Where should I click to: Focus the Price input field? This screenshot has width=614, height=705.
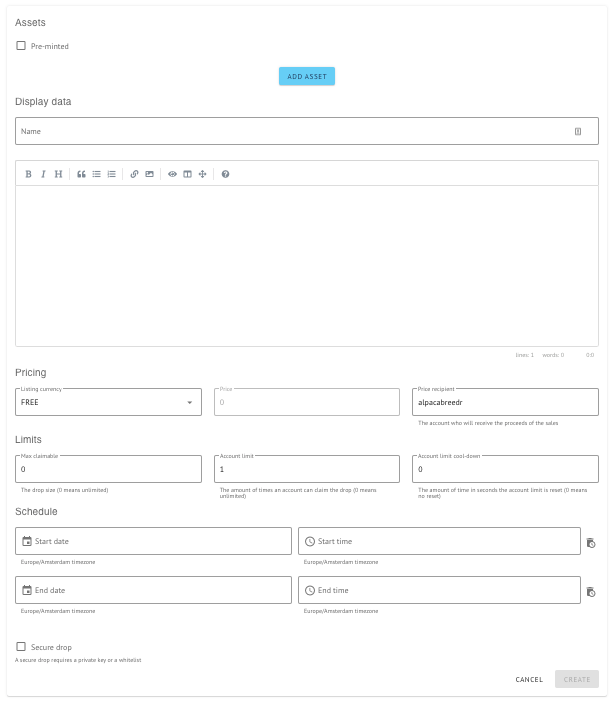click(x=307, y=402)
